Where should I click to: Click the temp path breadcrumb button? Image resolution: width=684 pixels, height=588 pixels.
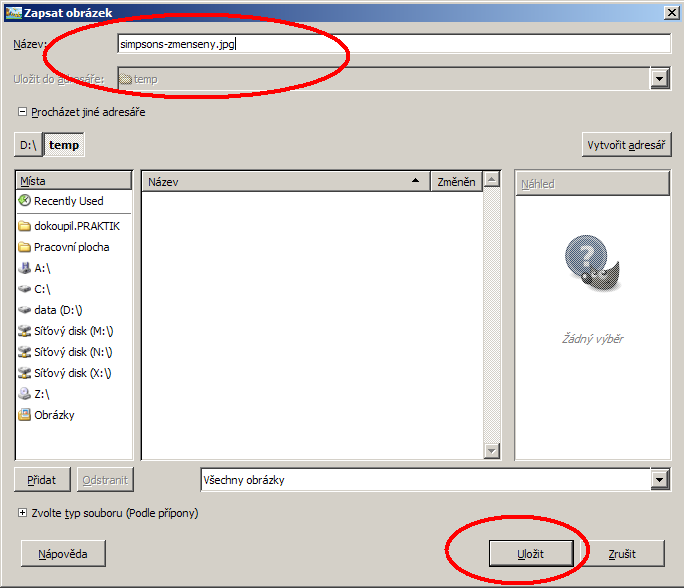(x=64, y=145)
